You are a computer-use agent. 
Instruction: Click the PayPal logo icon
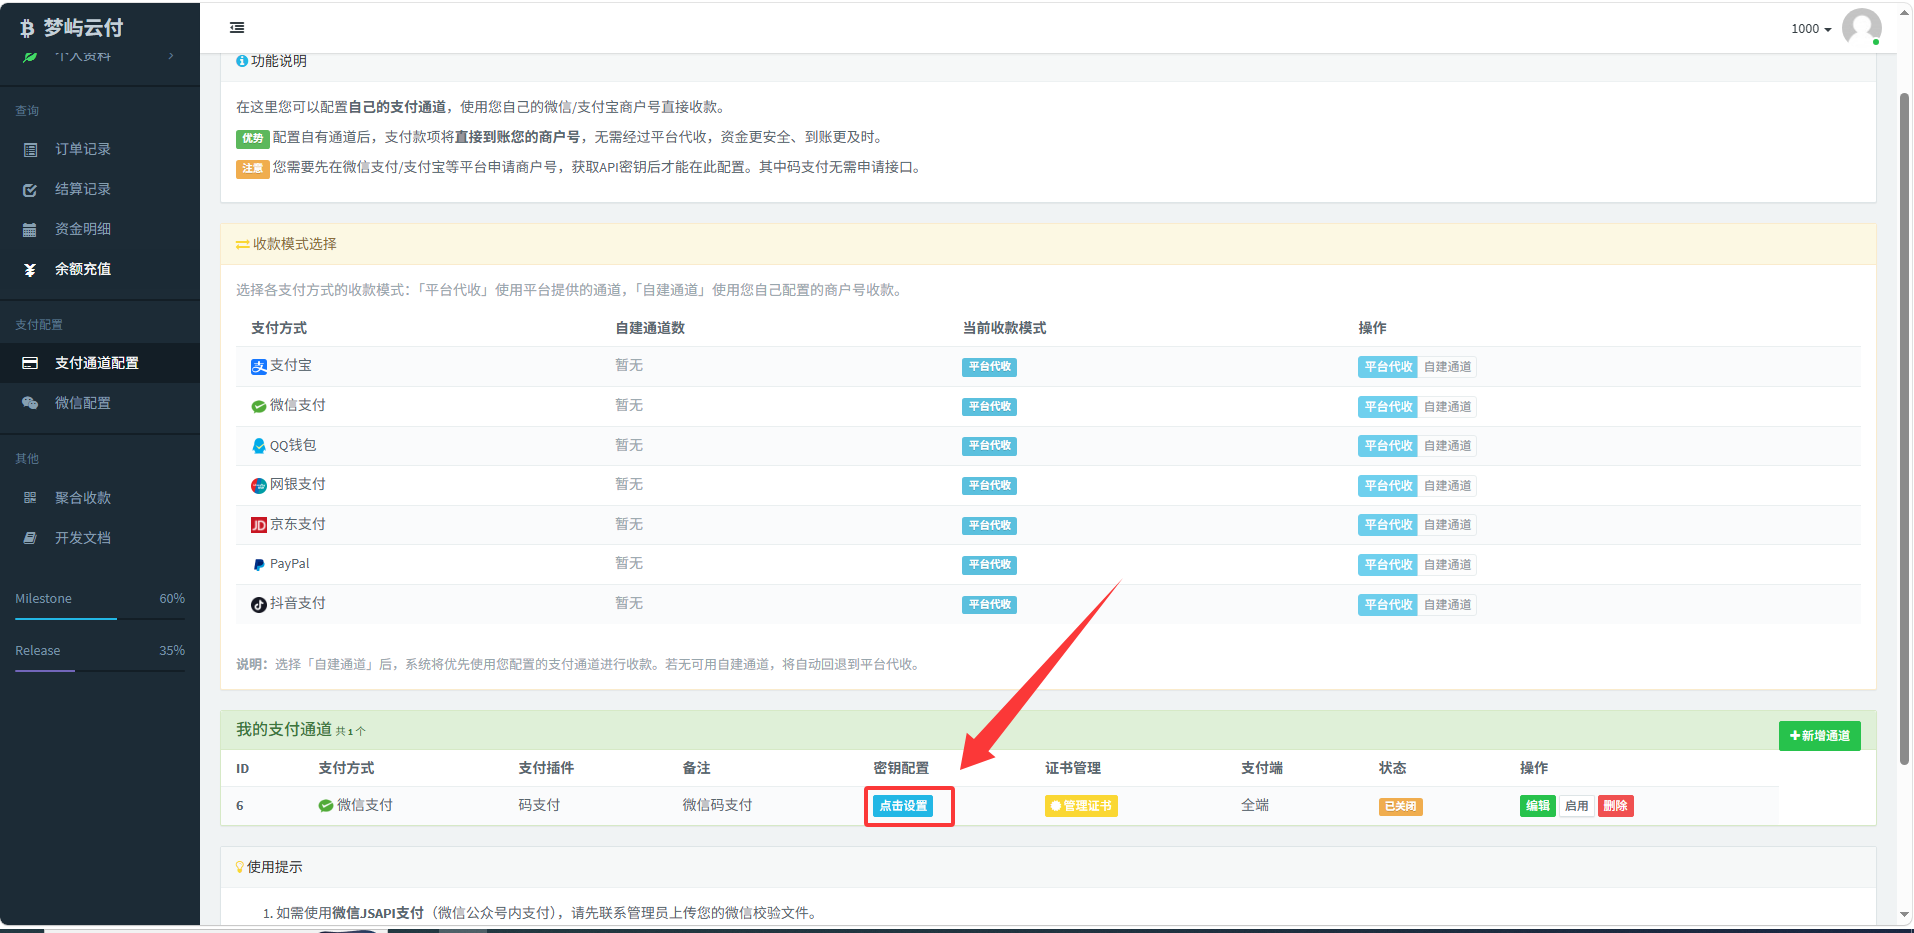point(259,565)
